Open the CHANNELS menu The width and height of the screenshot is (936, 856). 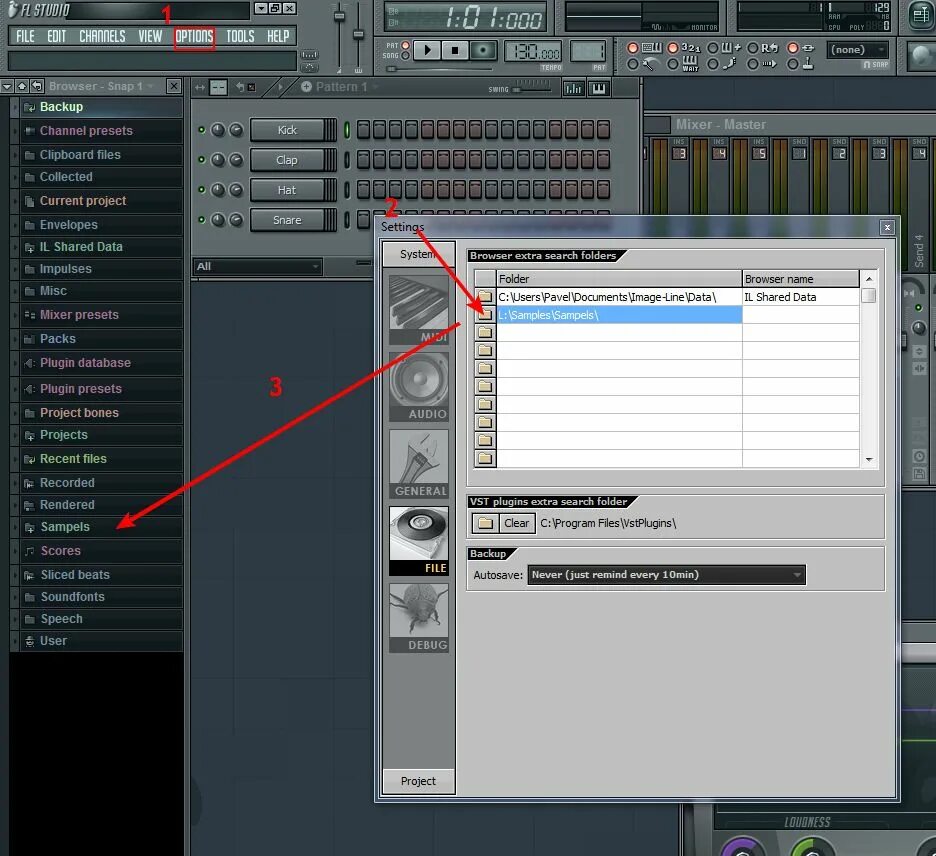[x=102, y=36]
